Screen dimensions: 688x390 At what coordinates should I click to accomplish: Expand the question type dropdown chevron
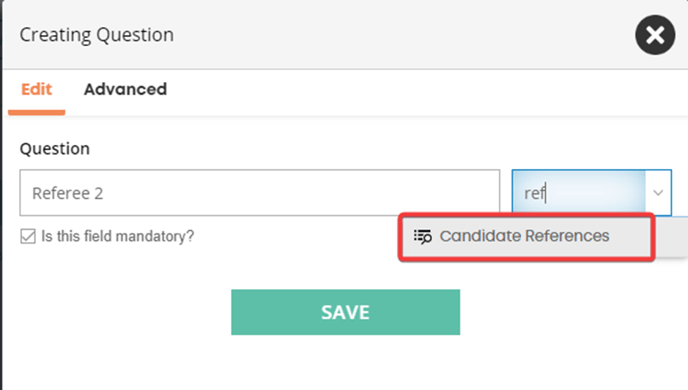coord(658,193)
